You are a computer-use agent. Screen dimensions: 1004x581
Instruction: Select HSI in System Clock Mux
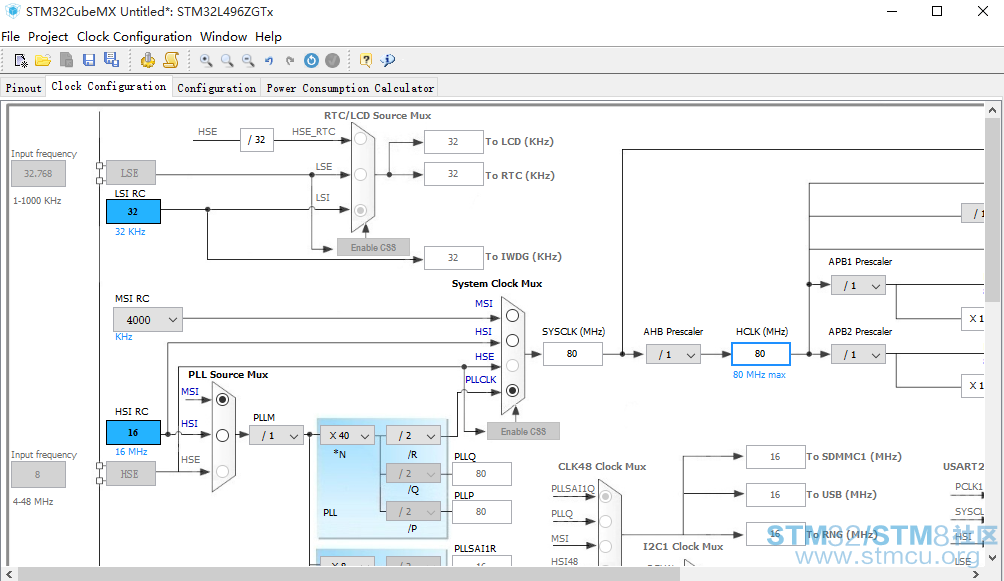pos(512,341)
